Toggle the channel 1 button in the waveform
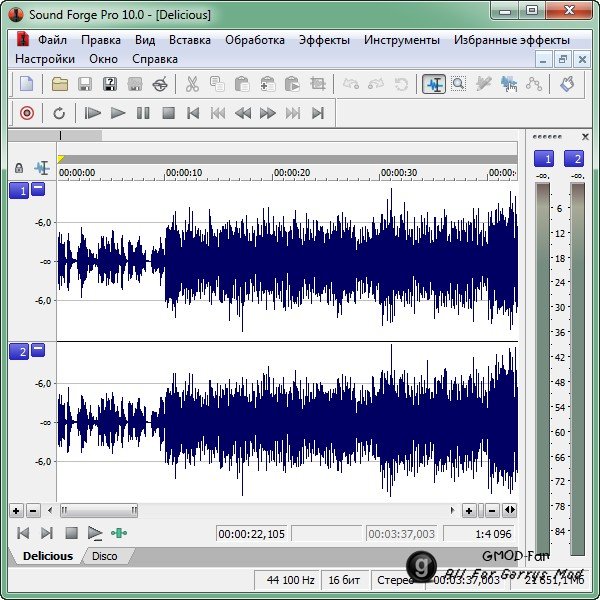 point(19,190)
